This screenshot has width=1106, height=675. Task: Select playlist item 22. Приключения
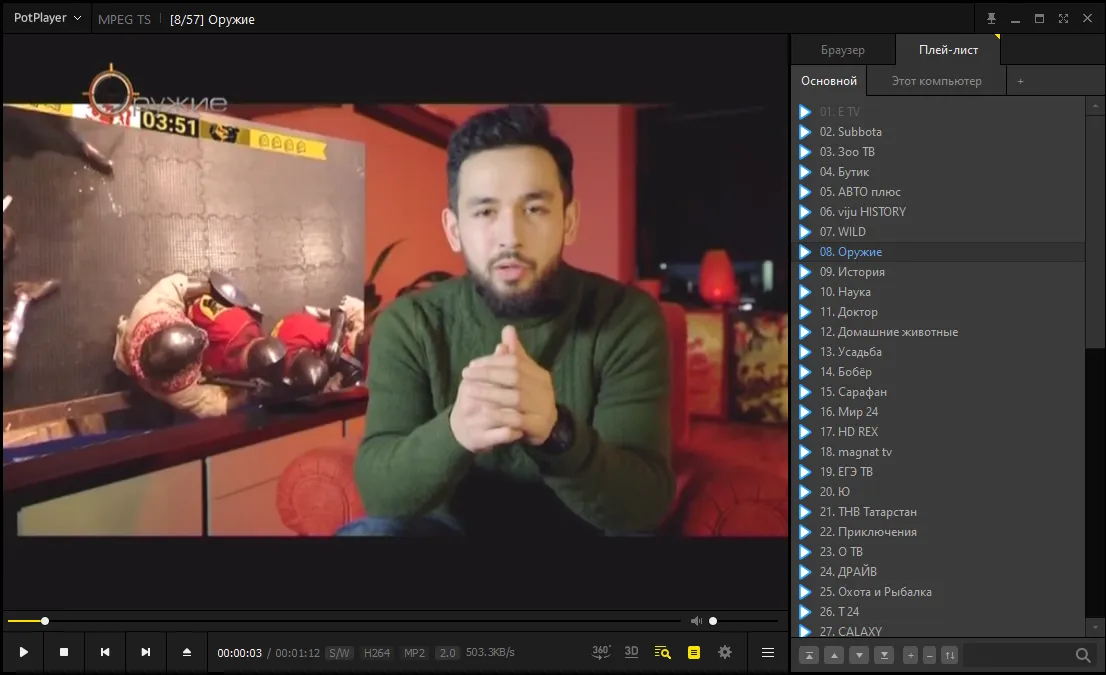coord(938,532)
